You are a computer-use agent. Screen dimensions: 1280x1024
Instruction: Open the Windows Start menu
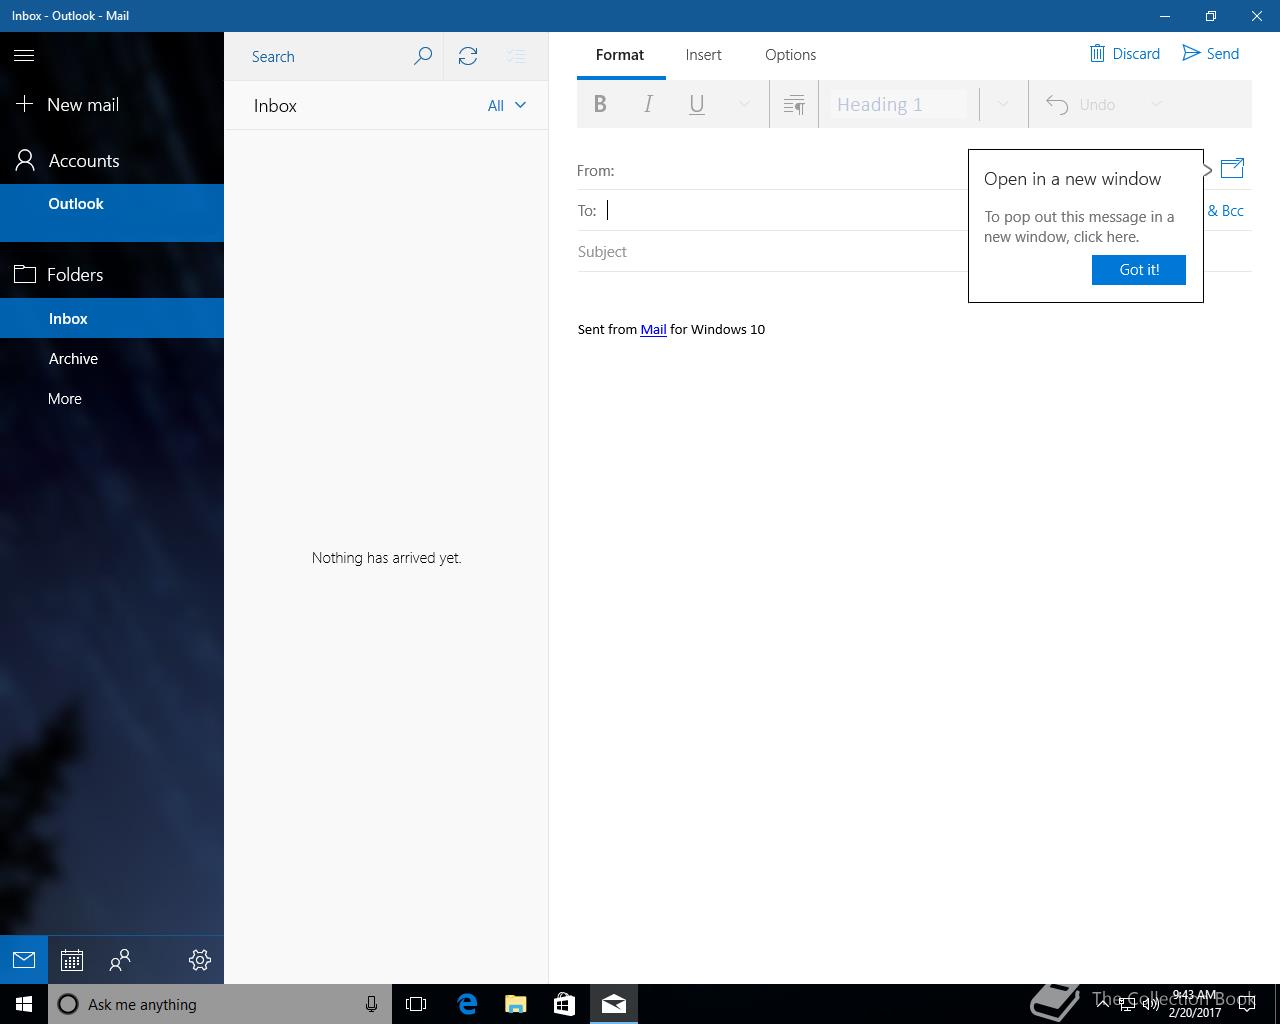coord(24,1004)
